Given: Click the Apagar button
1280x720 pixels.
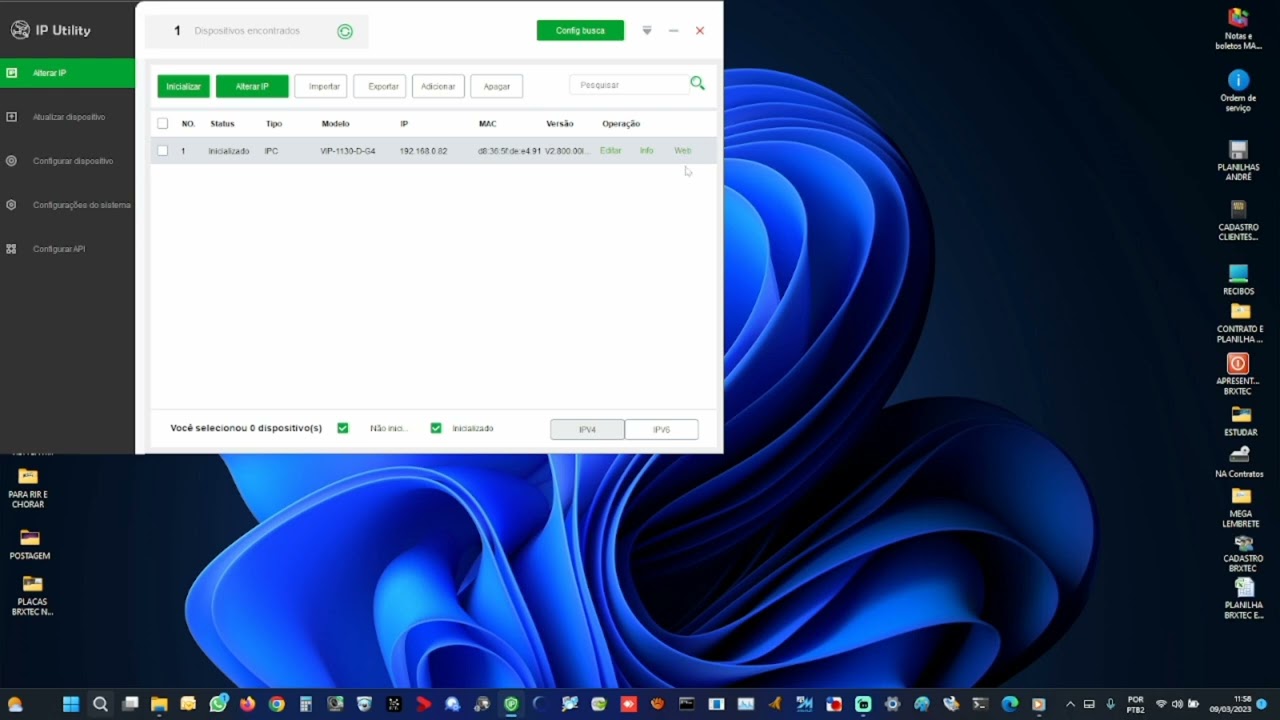Looking at the screenshot, I should [x=497, y=86].
